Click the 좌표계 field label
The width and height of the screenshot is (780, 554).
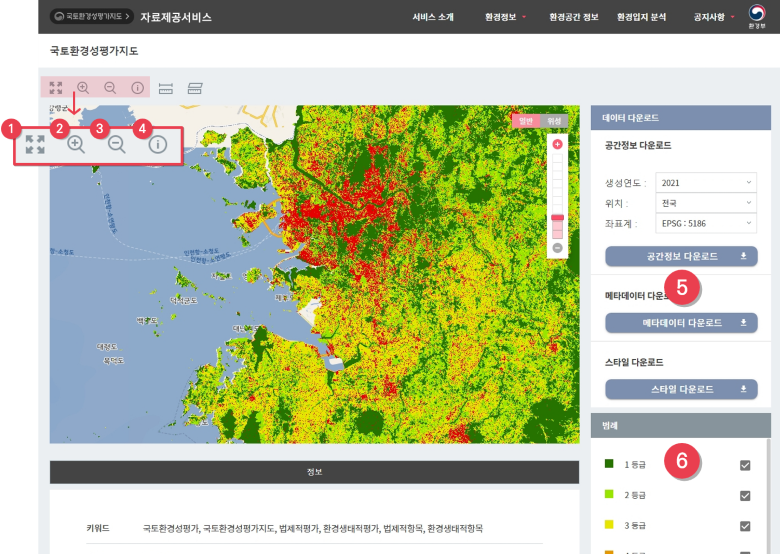pyautogui.click(x=621, y=224)
